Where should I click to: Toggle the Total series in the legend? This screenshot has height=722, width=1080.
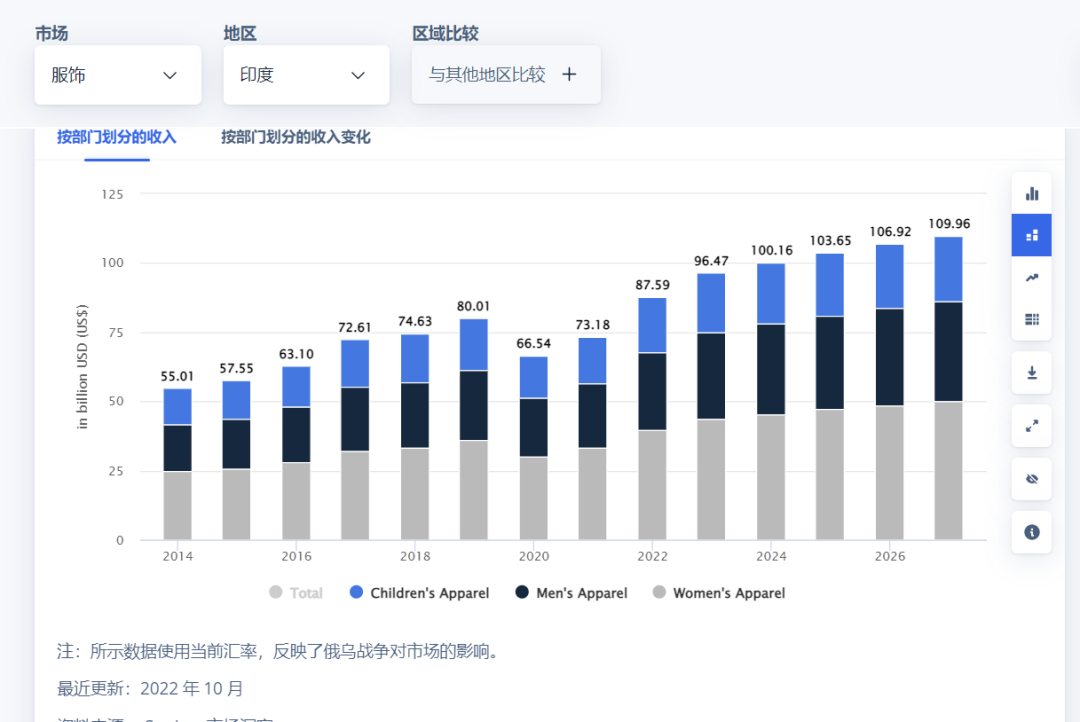[296, 592]
